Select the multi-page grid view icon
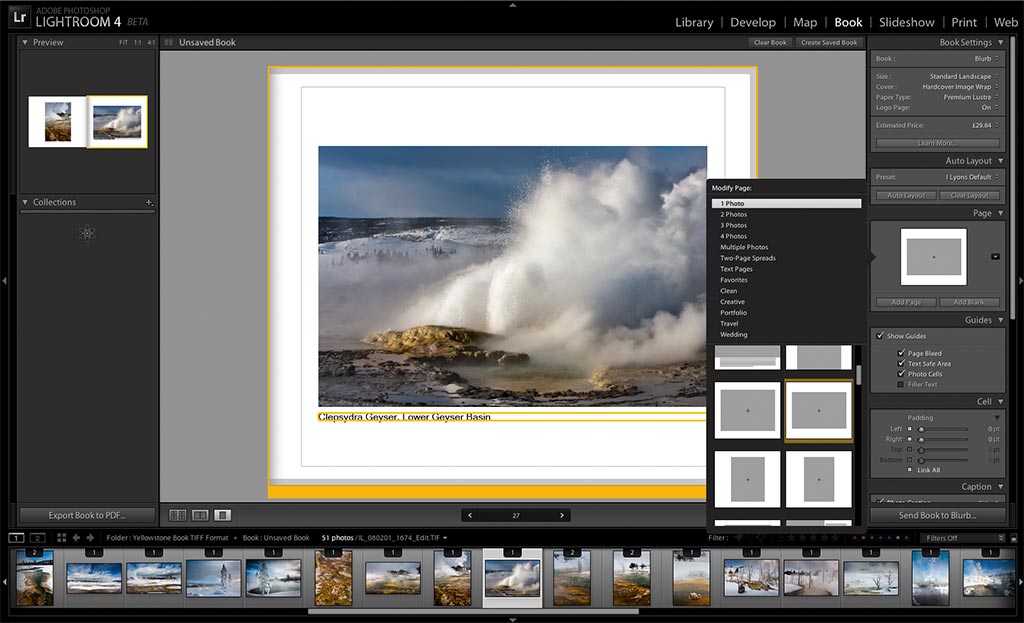Image resolution: width=1024 pixels, height=623 pixels. coord(177,515)
